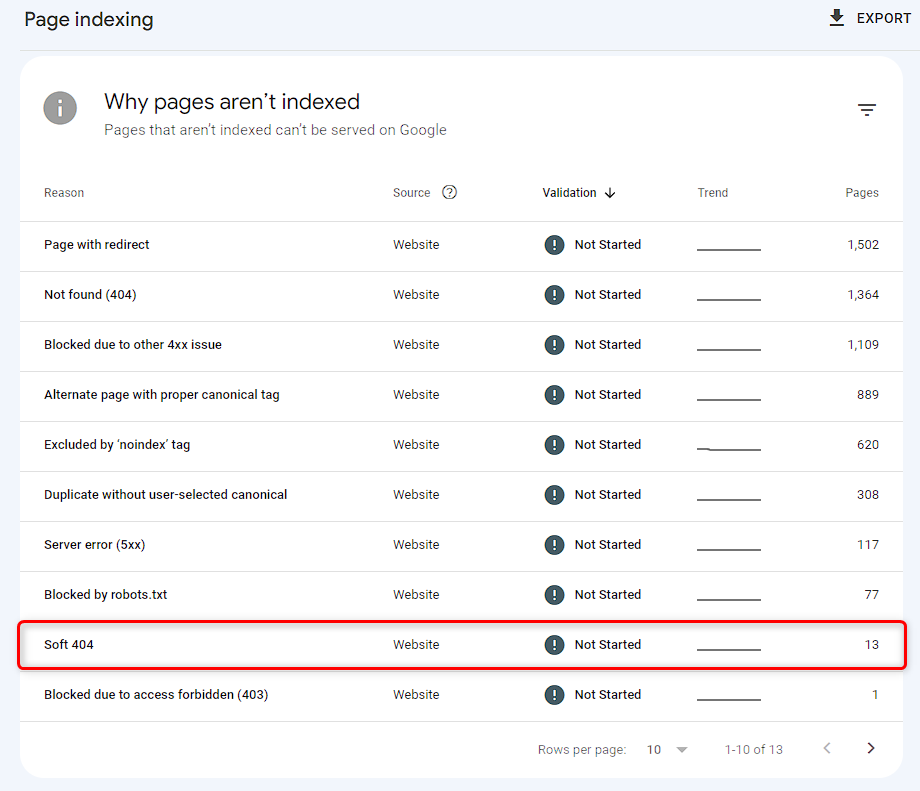This screenshot has width=920, height=791.
Task: Open the Soft 404 reason row
Action: (461, 645)
